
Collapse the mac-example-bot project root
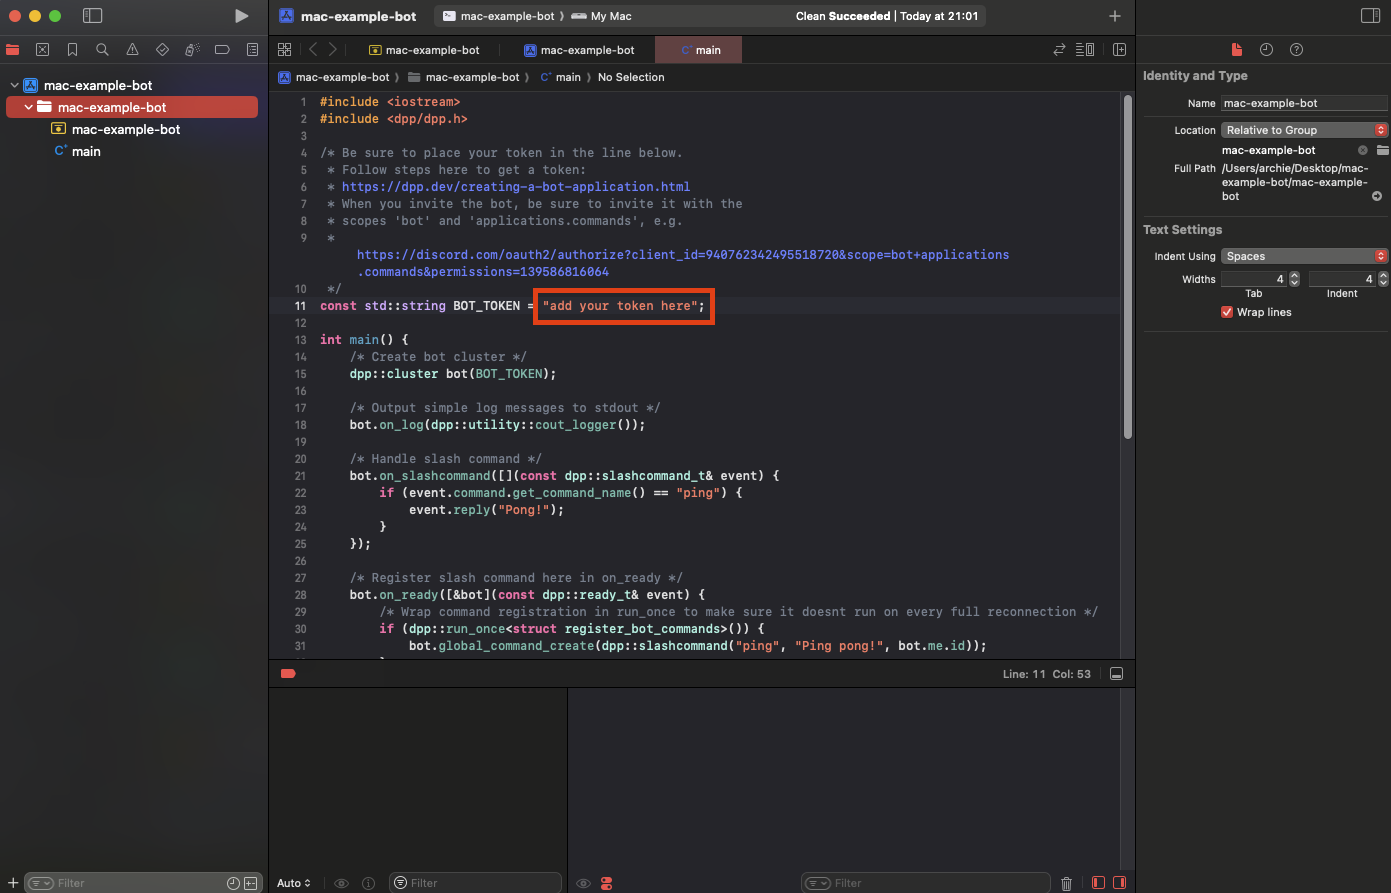click(15, 86)
